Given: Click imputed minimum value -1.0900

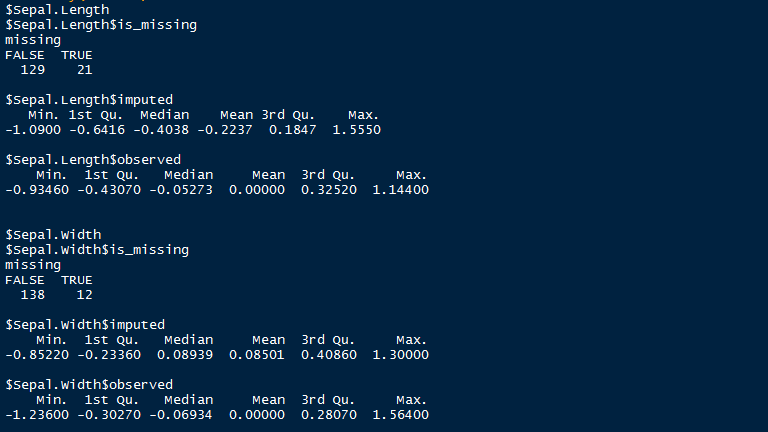Looking at the screenshot, I should [33, 130].
